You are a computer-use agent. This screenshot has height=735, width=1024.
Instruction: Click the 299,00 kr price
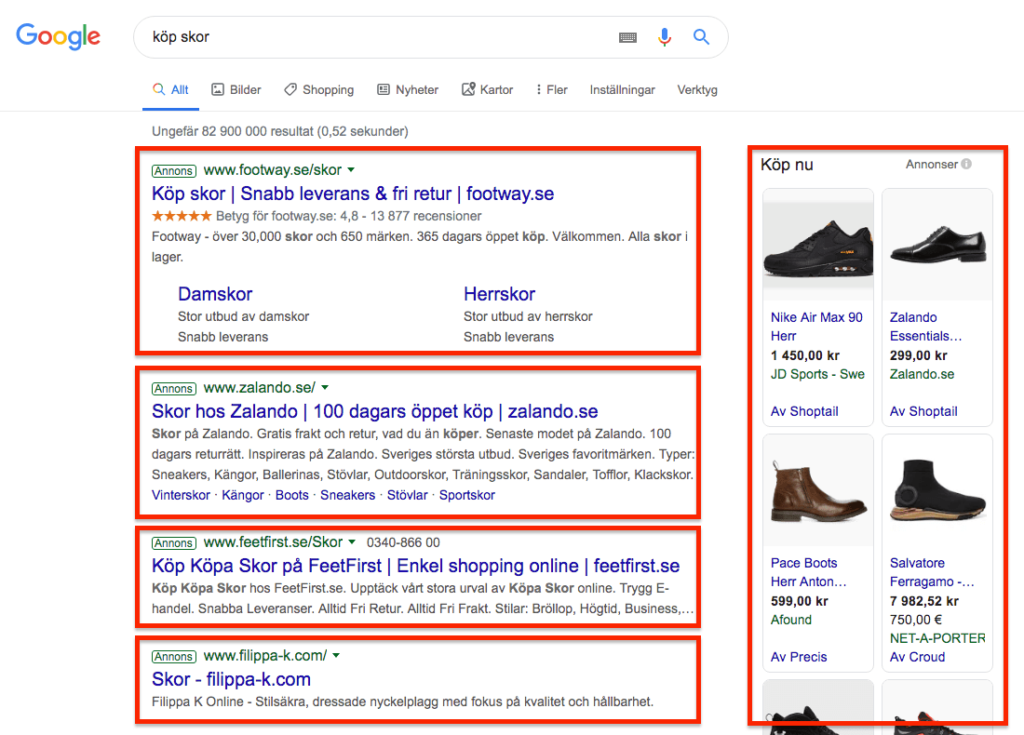918,355
